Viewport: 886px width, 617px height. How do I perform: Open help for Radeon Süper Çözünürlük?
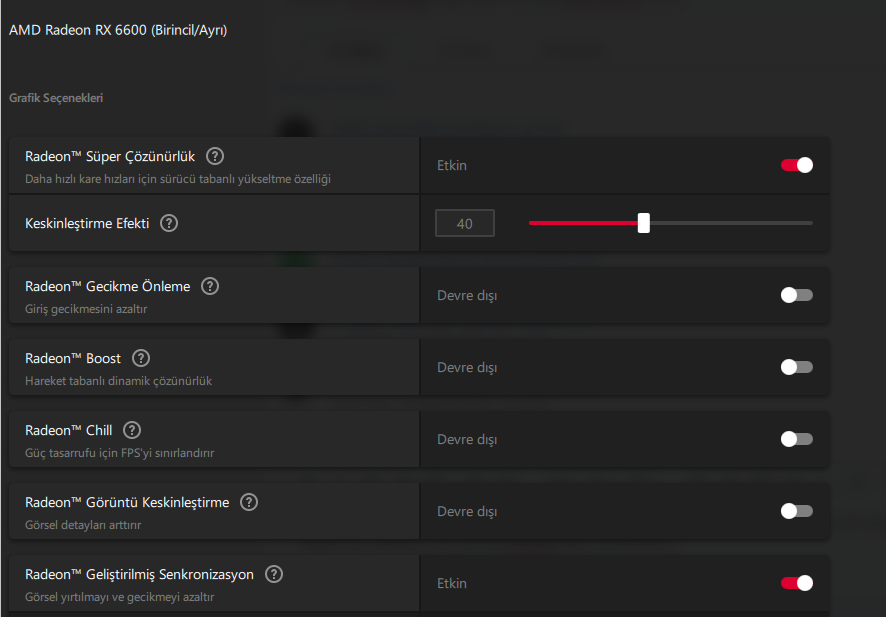(x=215, y=156)
